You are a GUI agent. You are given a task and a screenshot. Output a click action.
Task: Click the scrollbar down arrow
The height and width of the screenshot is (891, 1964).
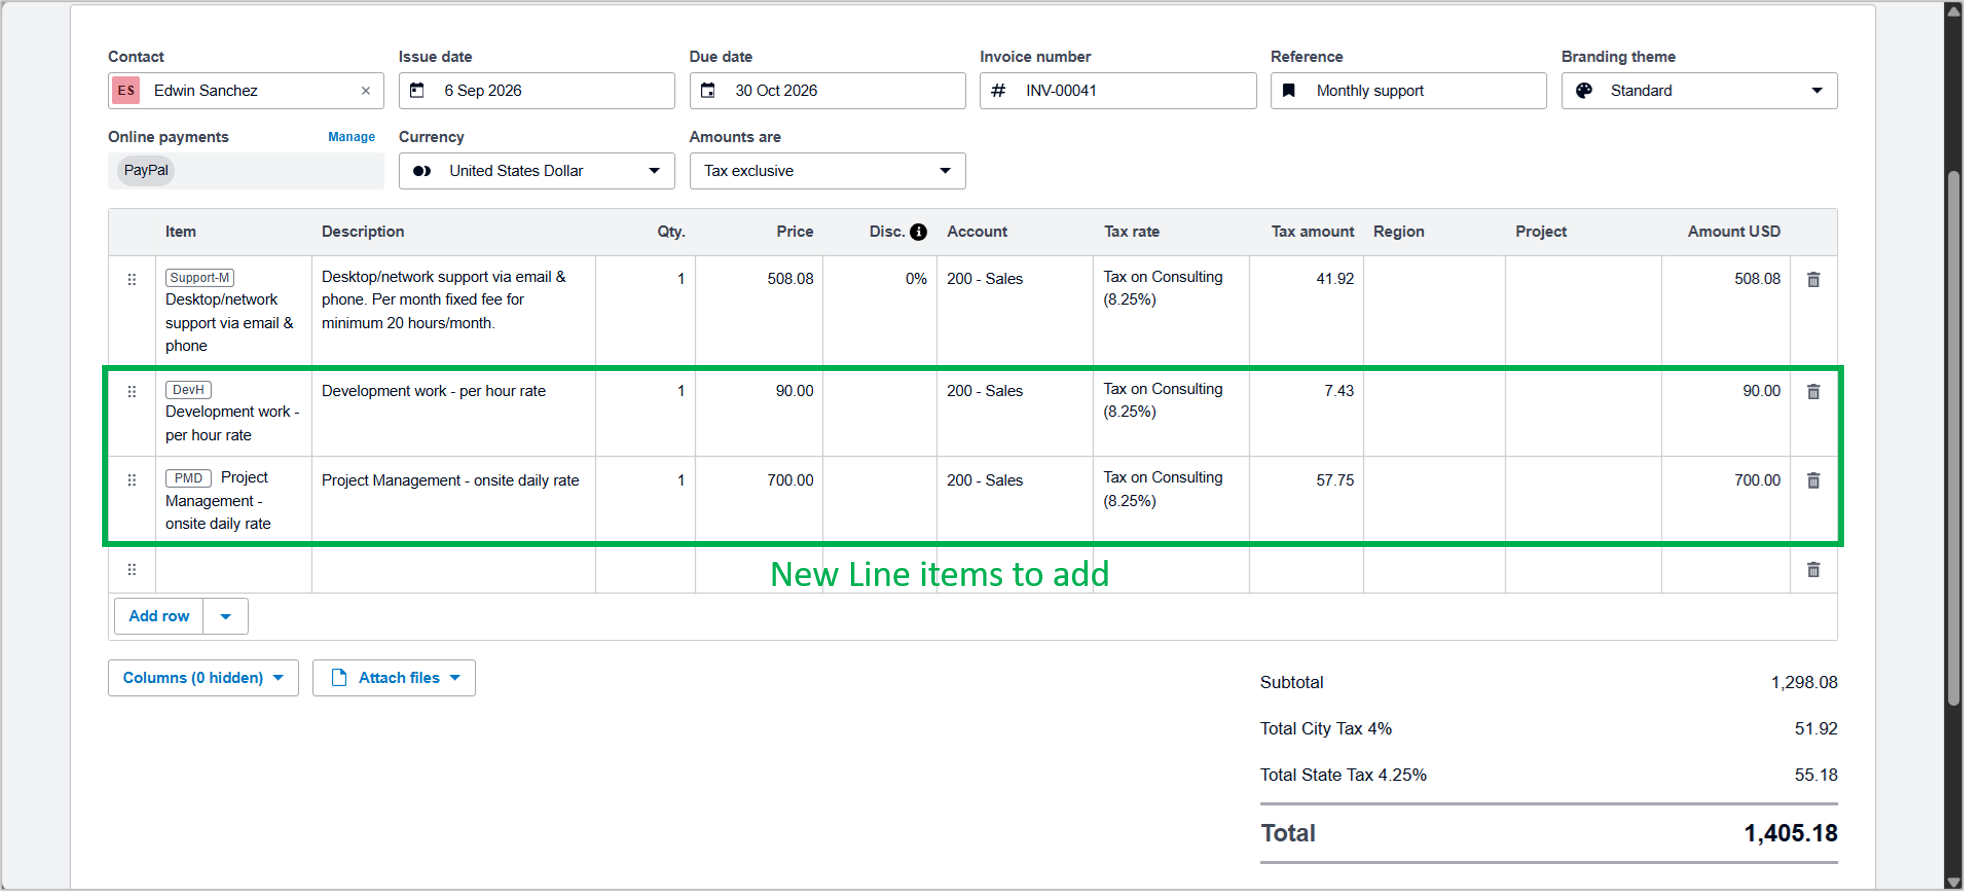[x=1953, y=882]
